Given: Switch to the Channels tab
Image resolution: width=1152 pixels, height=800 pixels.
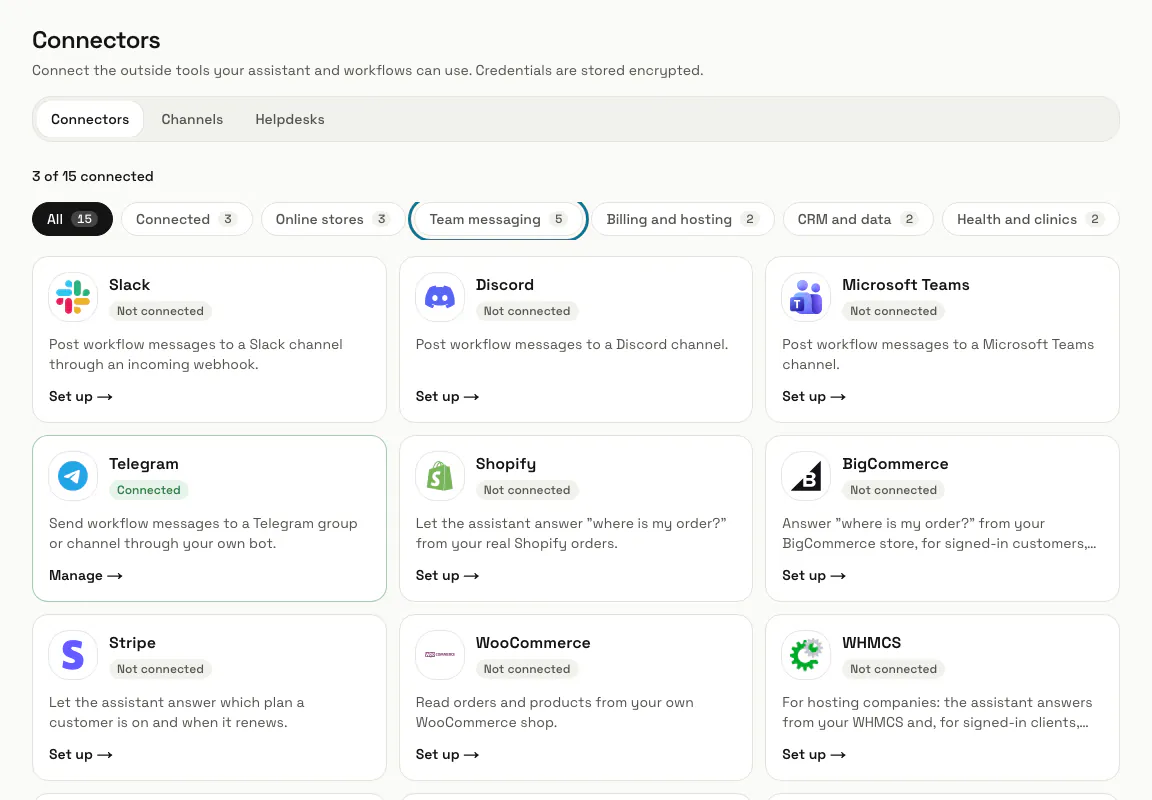Looking at the screenshot, I should pyautogui.click(x=192, y=119).
